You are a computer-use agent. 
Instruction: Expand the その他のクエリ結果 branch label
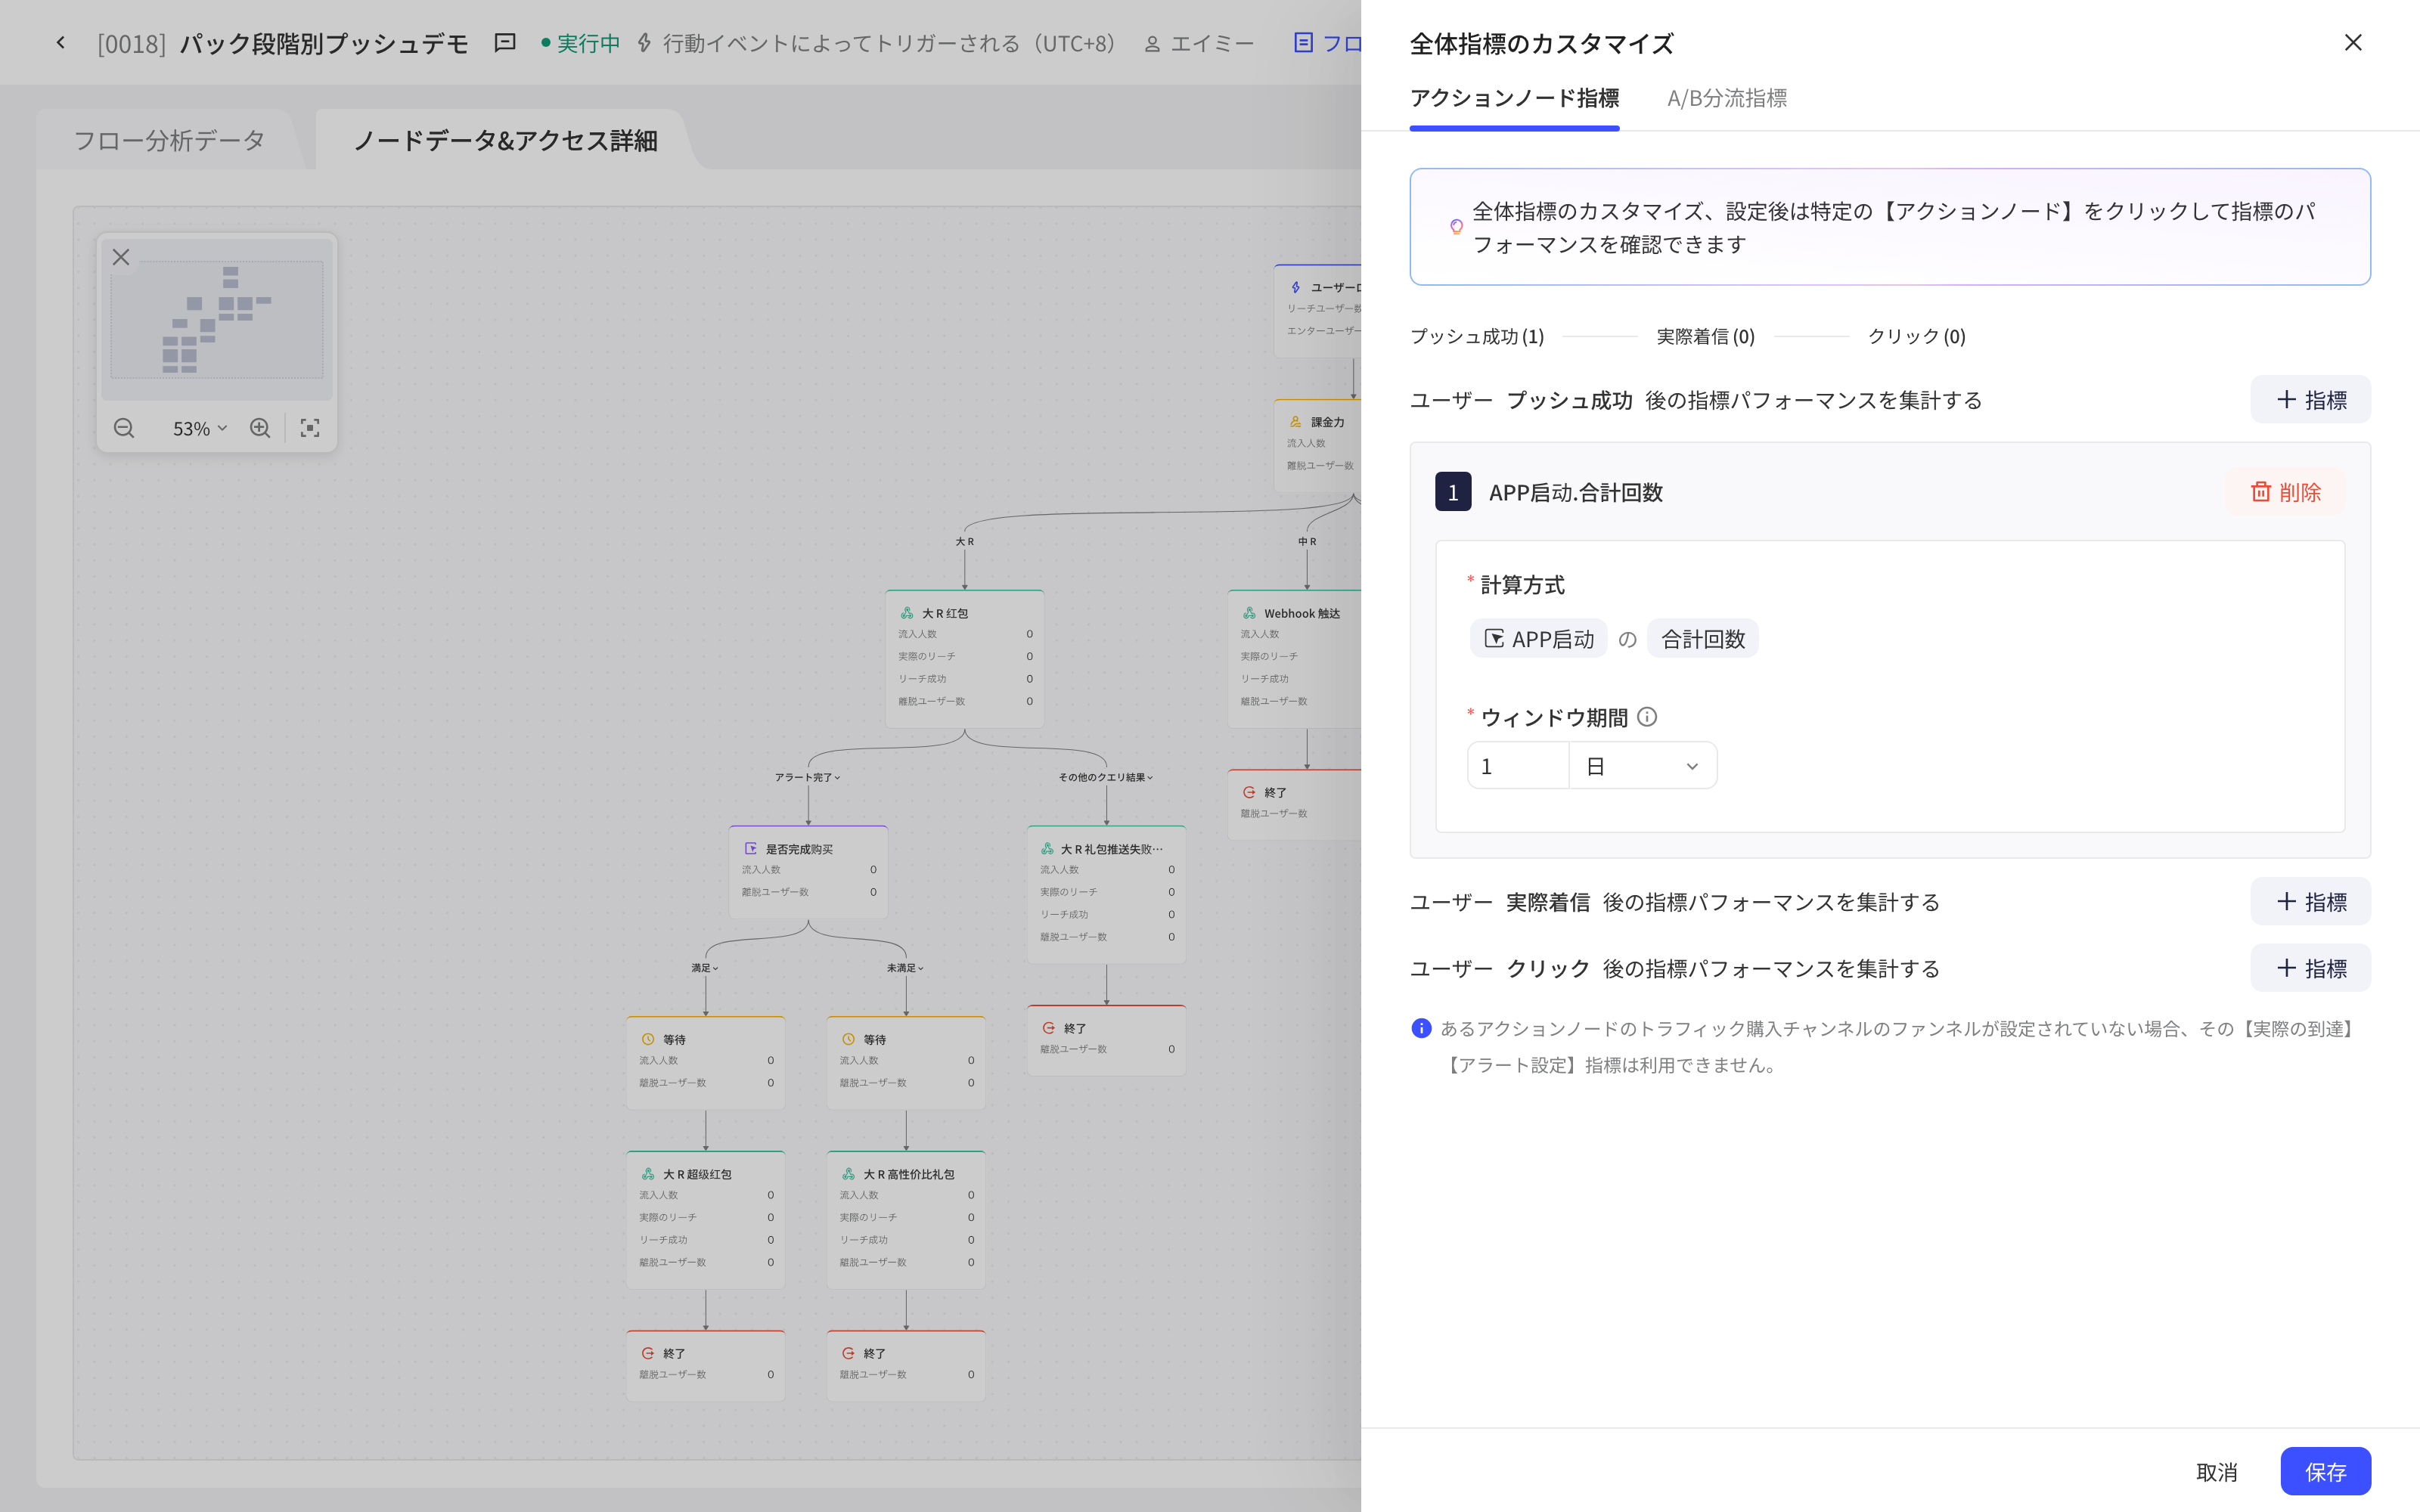click(1106, 777)
